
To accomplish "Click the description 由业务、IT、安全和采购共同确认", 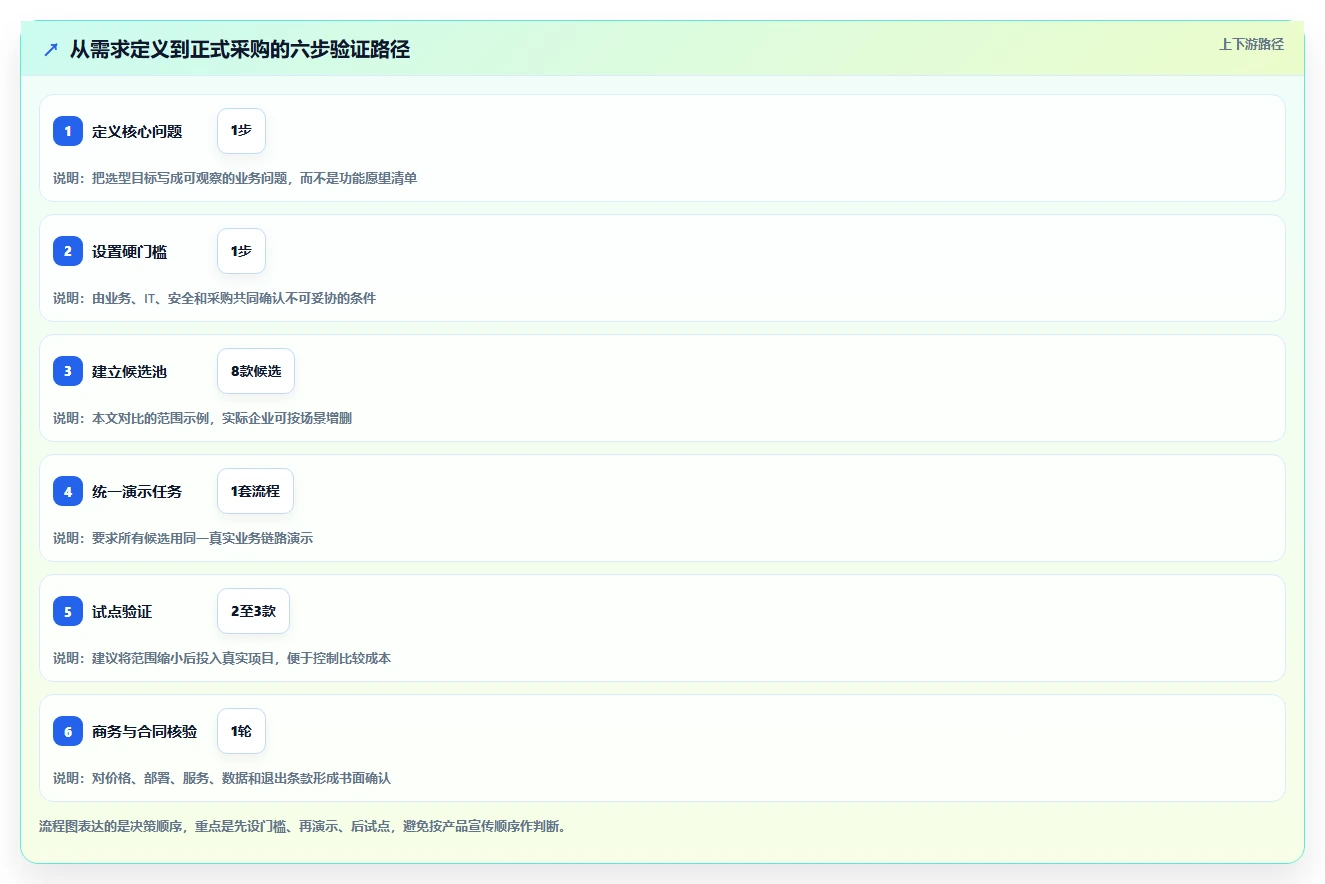I will pyautogui.click(x=215, y=298).
